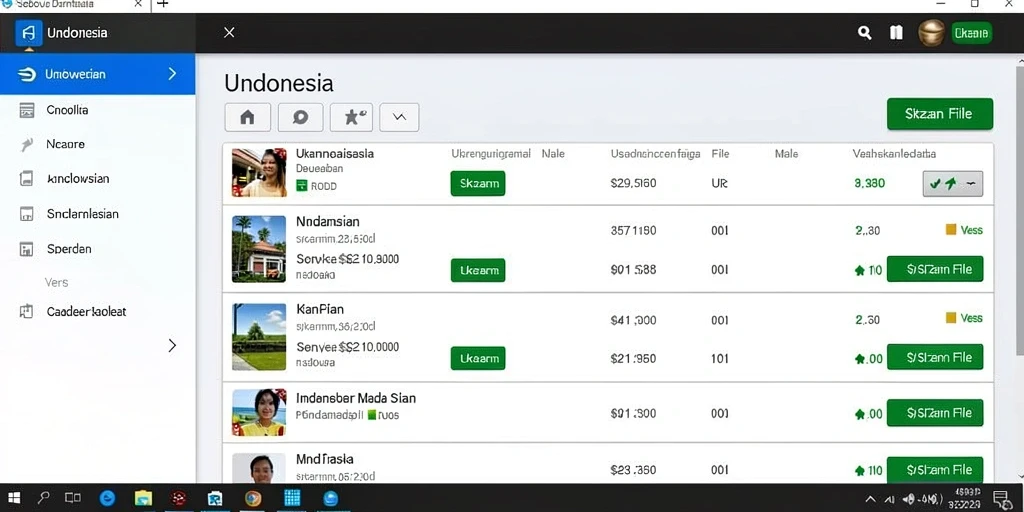The width and height of the screenshot is (1024, 512).
Task: Click the green square in Imdansber subtitle
Action: pyautogui.click(x=372, y=414)
